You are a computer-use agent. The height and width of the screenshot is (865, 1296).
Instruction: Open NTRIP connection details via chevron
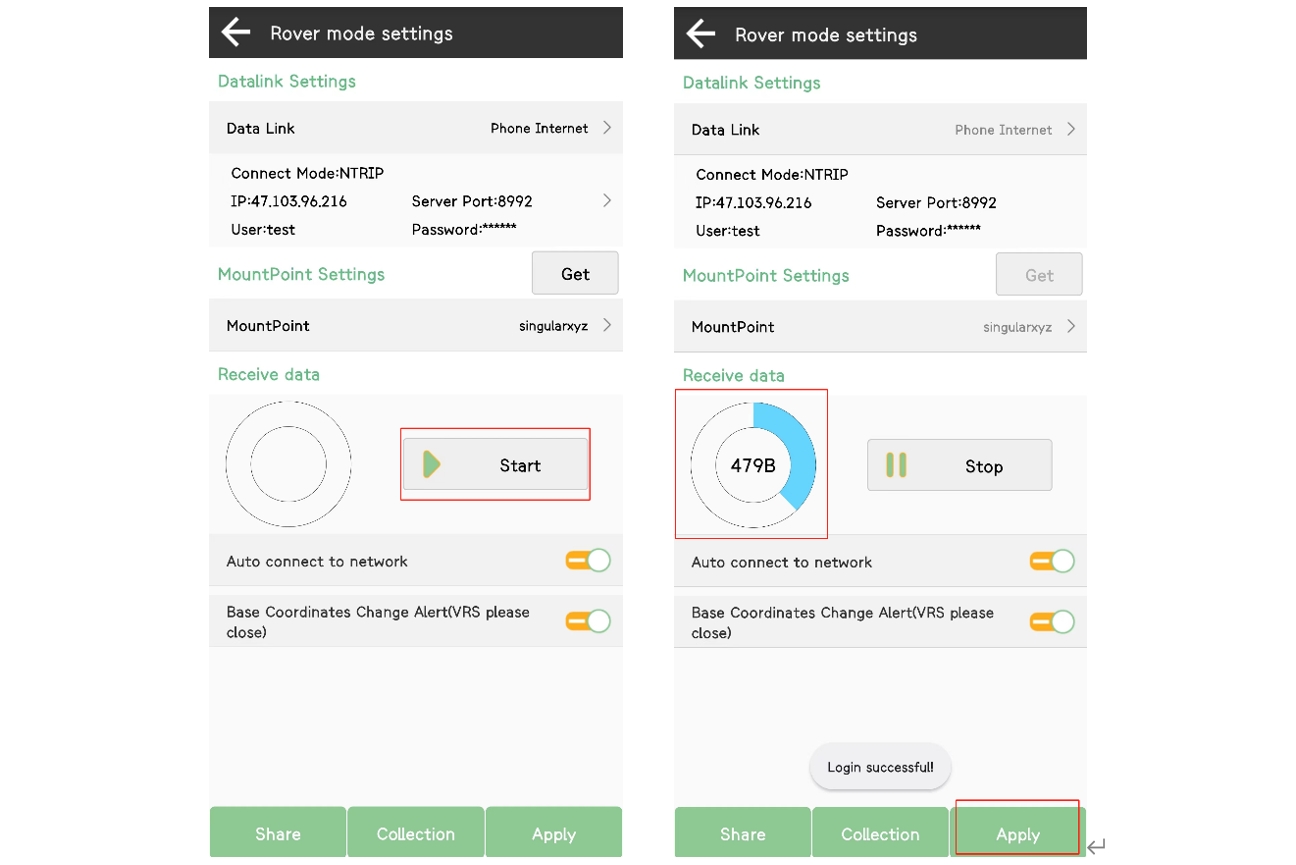coord(607,201)
